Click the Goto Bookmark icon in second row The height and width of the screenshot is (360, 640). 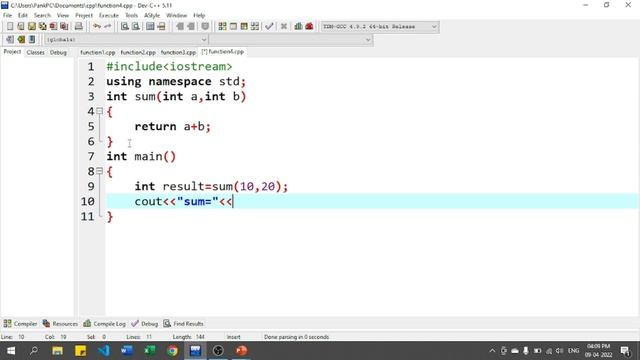click(x=32, y=40)
